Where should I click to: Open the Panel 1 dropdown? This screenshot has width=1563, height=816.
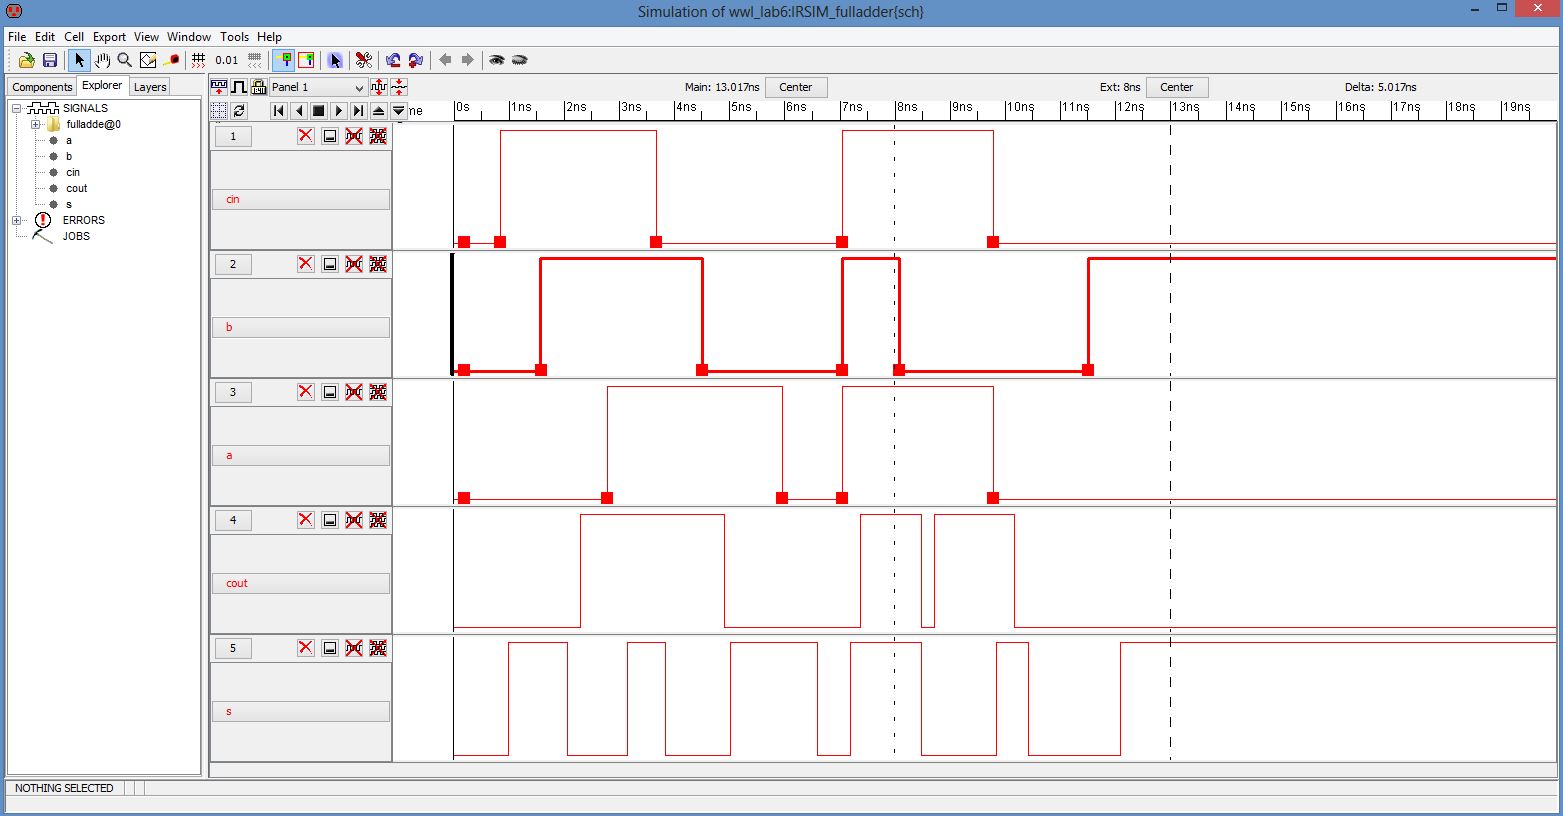pos(318,87)
